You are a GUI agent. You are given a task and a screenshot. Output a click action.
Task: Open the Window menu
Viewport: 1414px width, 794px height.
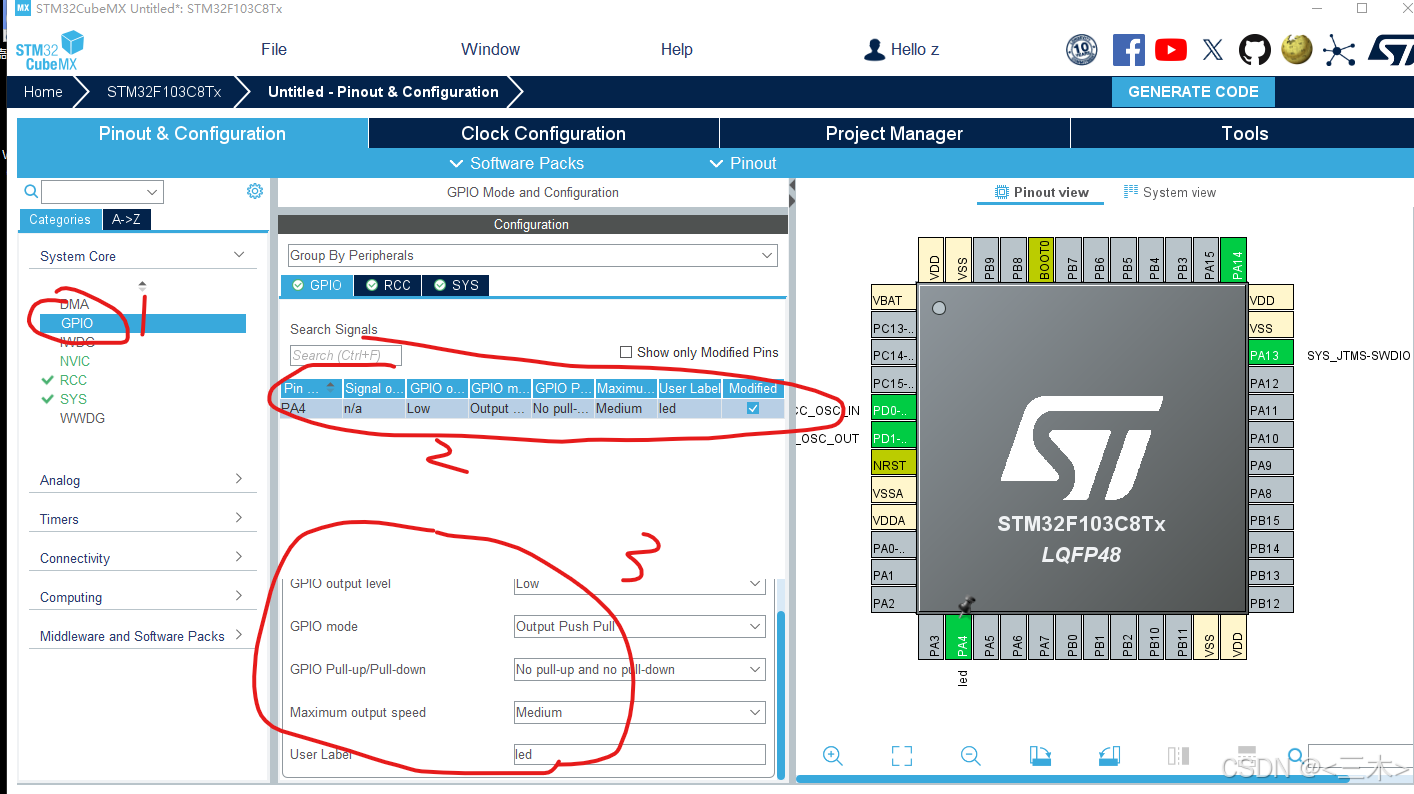point(490,49)
